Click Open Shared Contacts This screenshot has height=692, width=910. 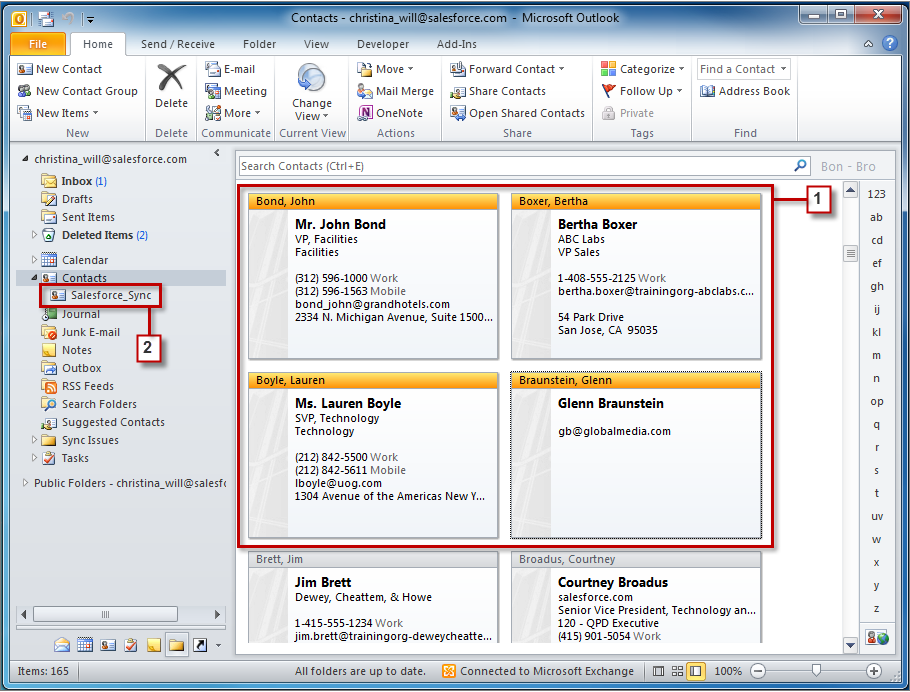(517, 113)
